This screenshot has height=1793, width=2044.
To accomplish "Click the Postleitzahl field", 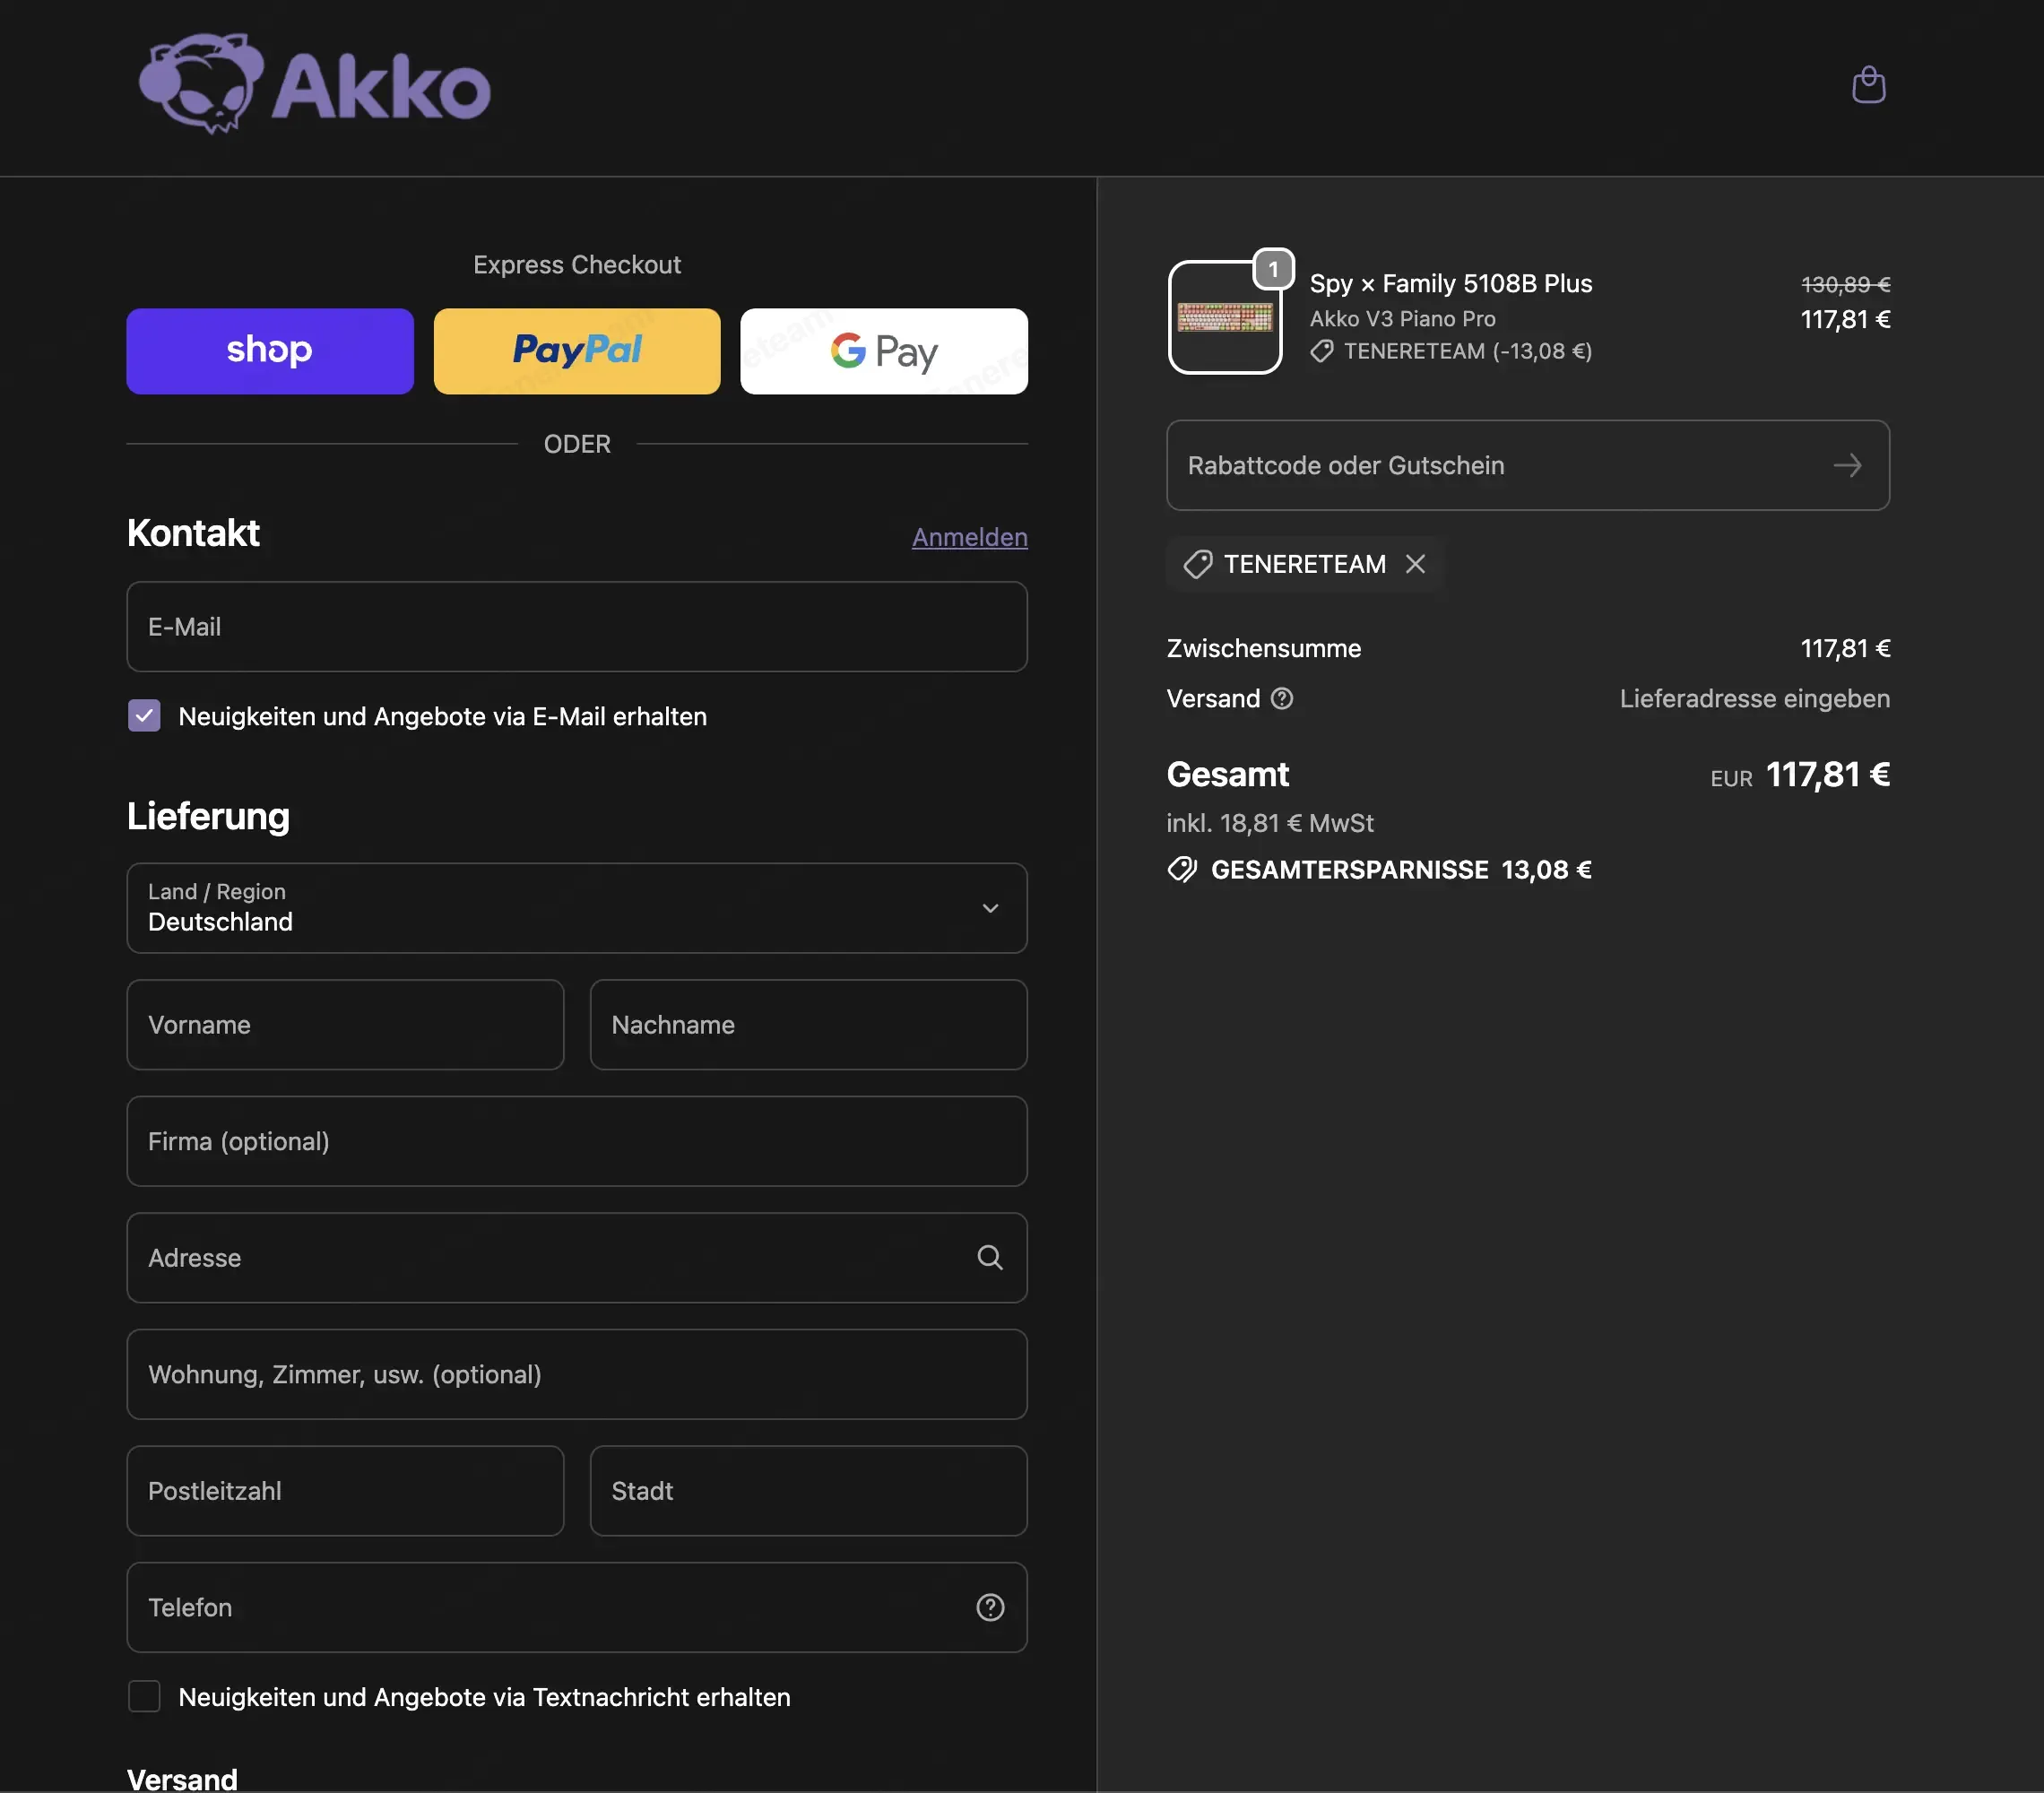I will [x=345, y=1491].
